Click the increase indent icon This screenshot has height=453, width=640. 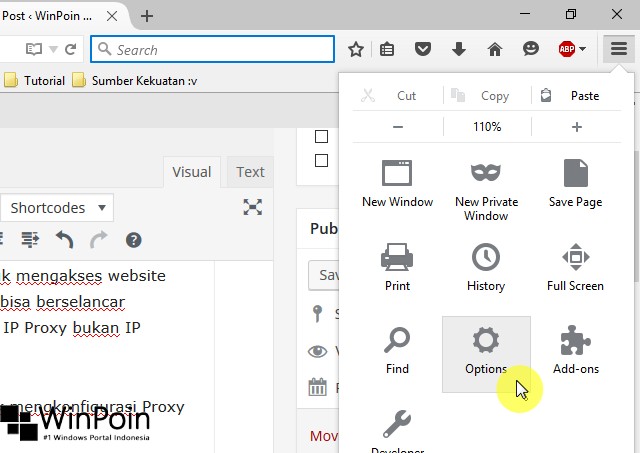pyautogui.click(x=30, y=240)
